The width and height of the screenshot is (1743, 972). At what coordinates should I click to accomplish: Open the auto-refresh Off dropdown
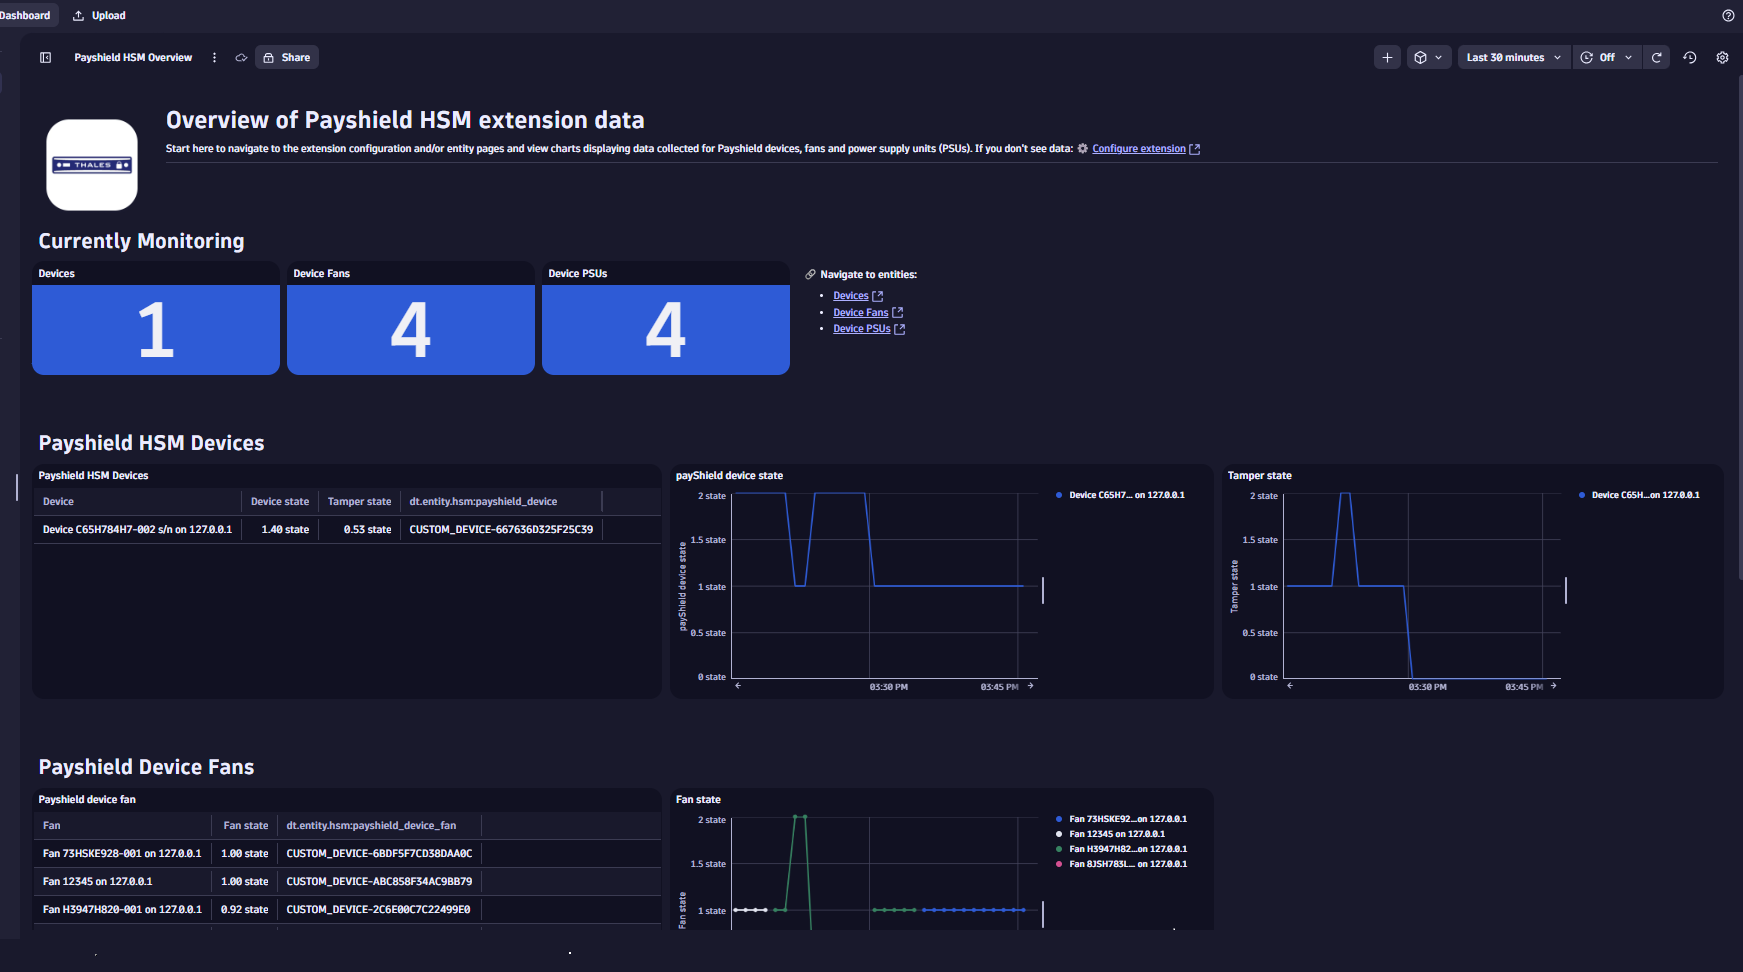pos(1605,57)
